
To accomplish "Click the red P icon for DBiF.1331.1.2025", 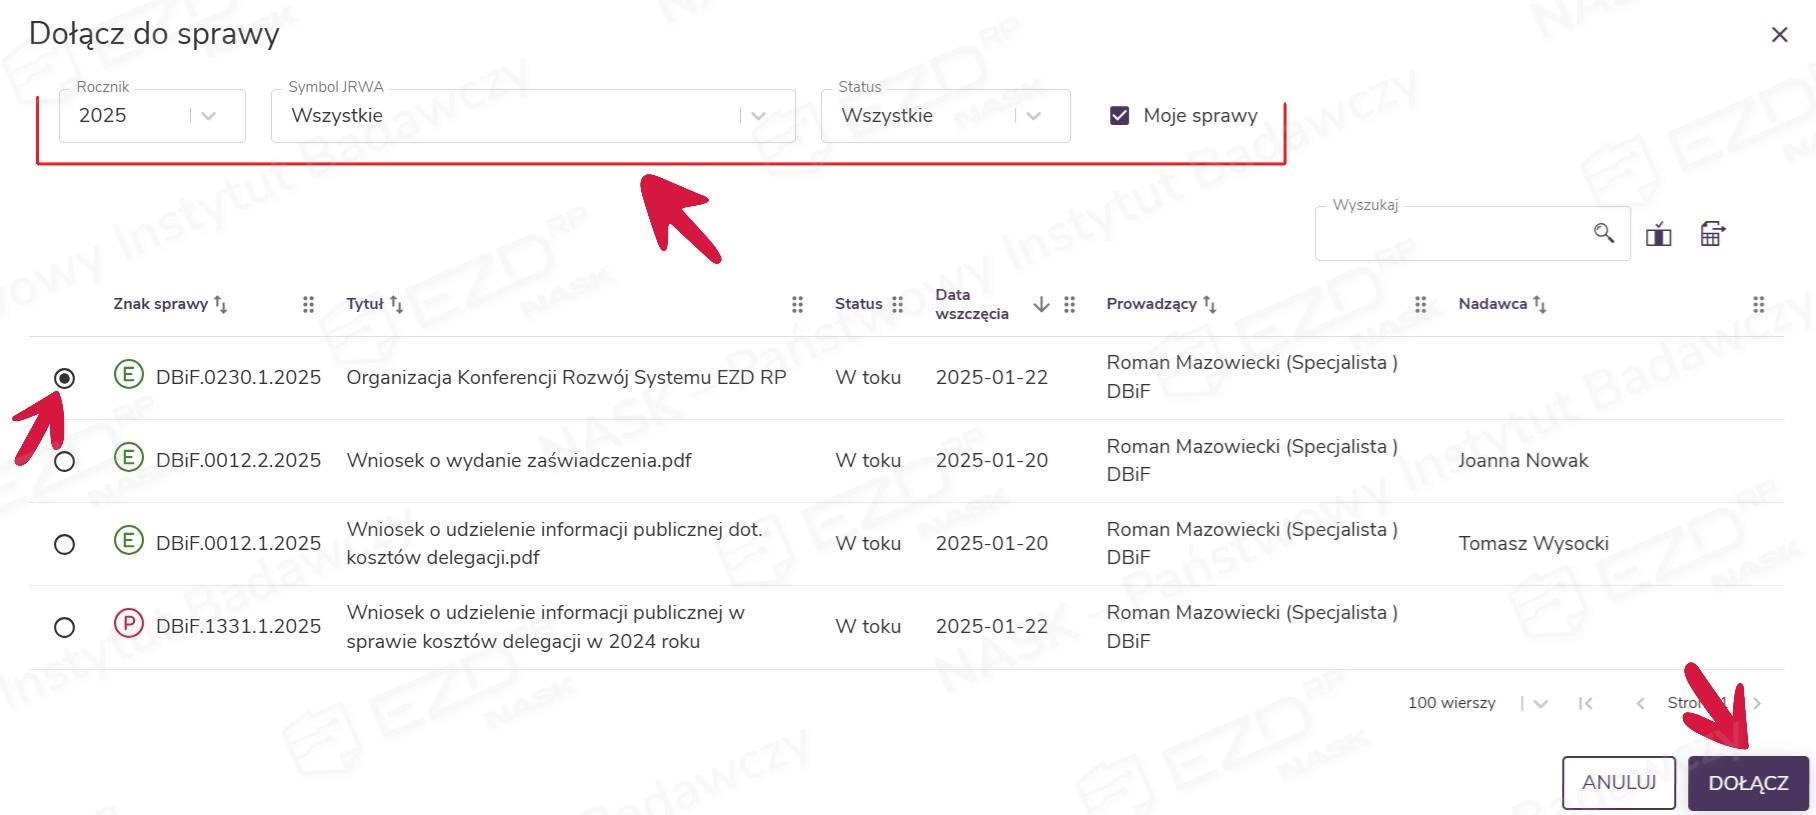I will coord(128,625).
